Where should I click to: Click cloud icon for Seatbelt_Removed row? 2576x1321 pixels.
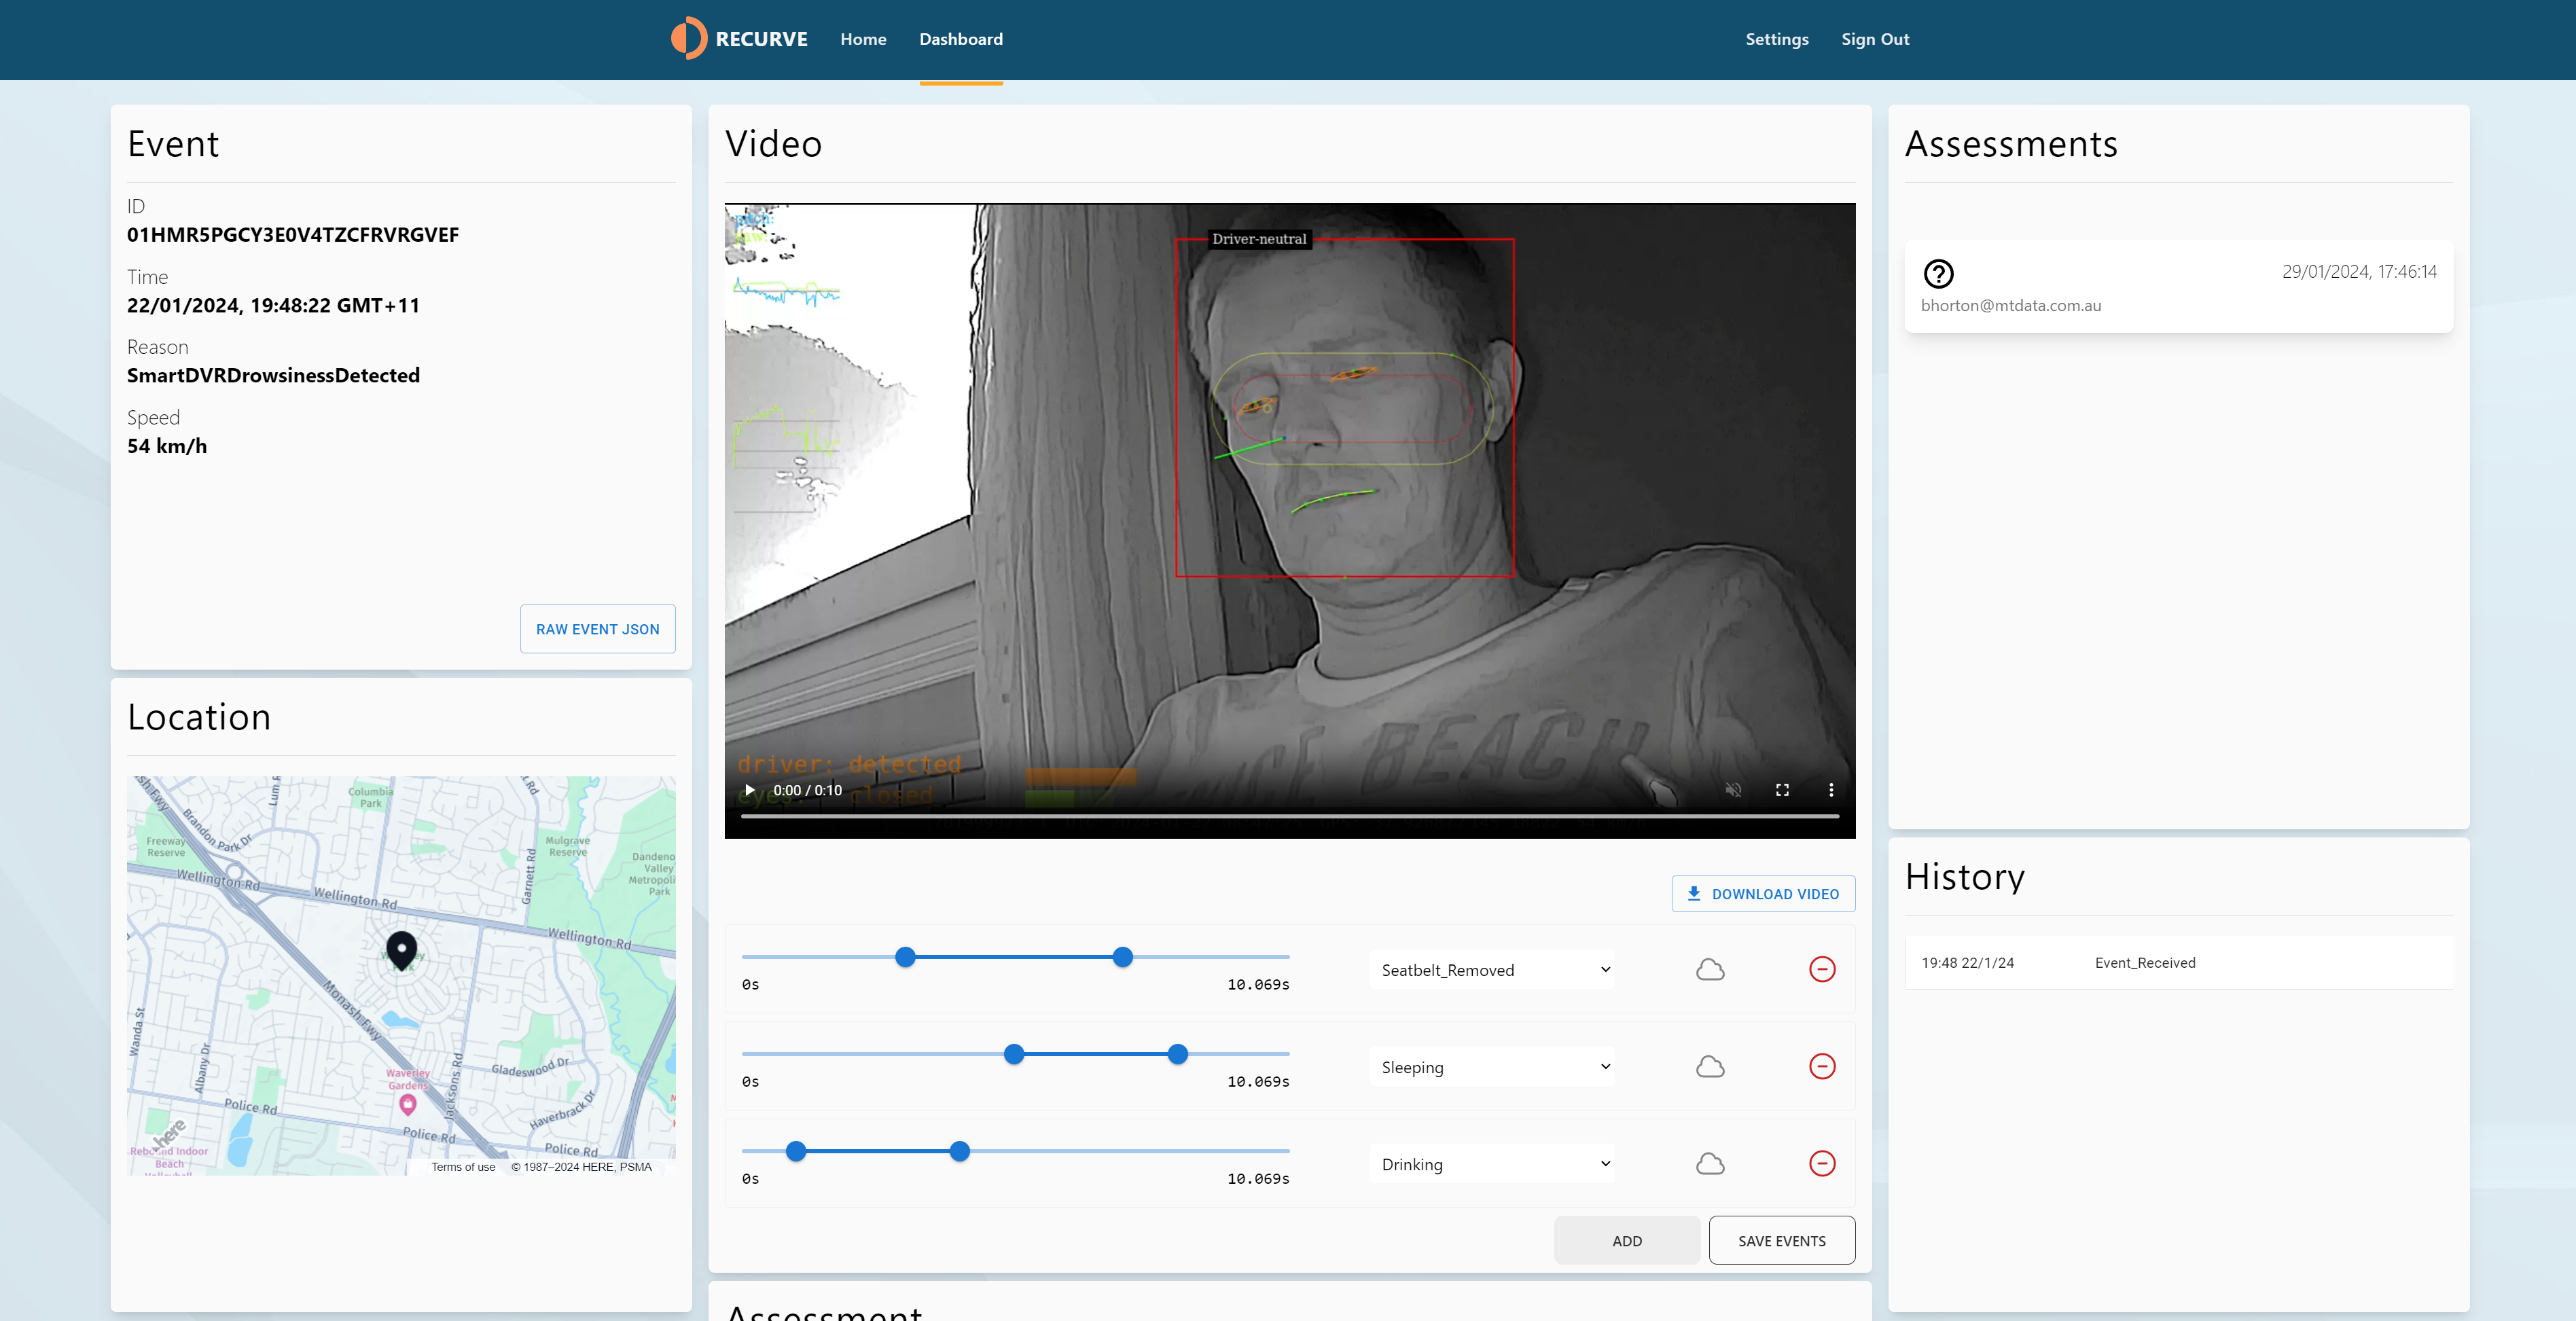pos(1710,970)
